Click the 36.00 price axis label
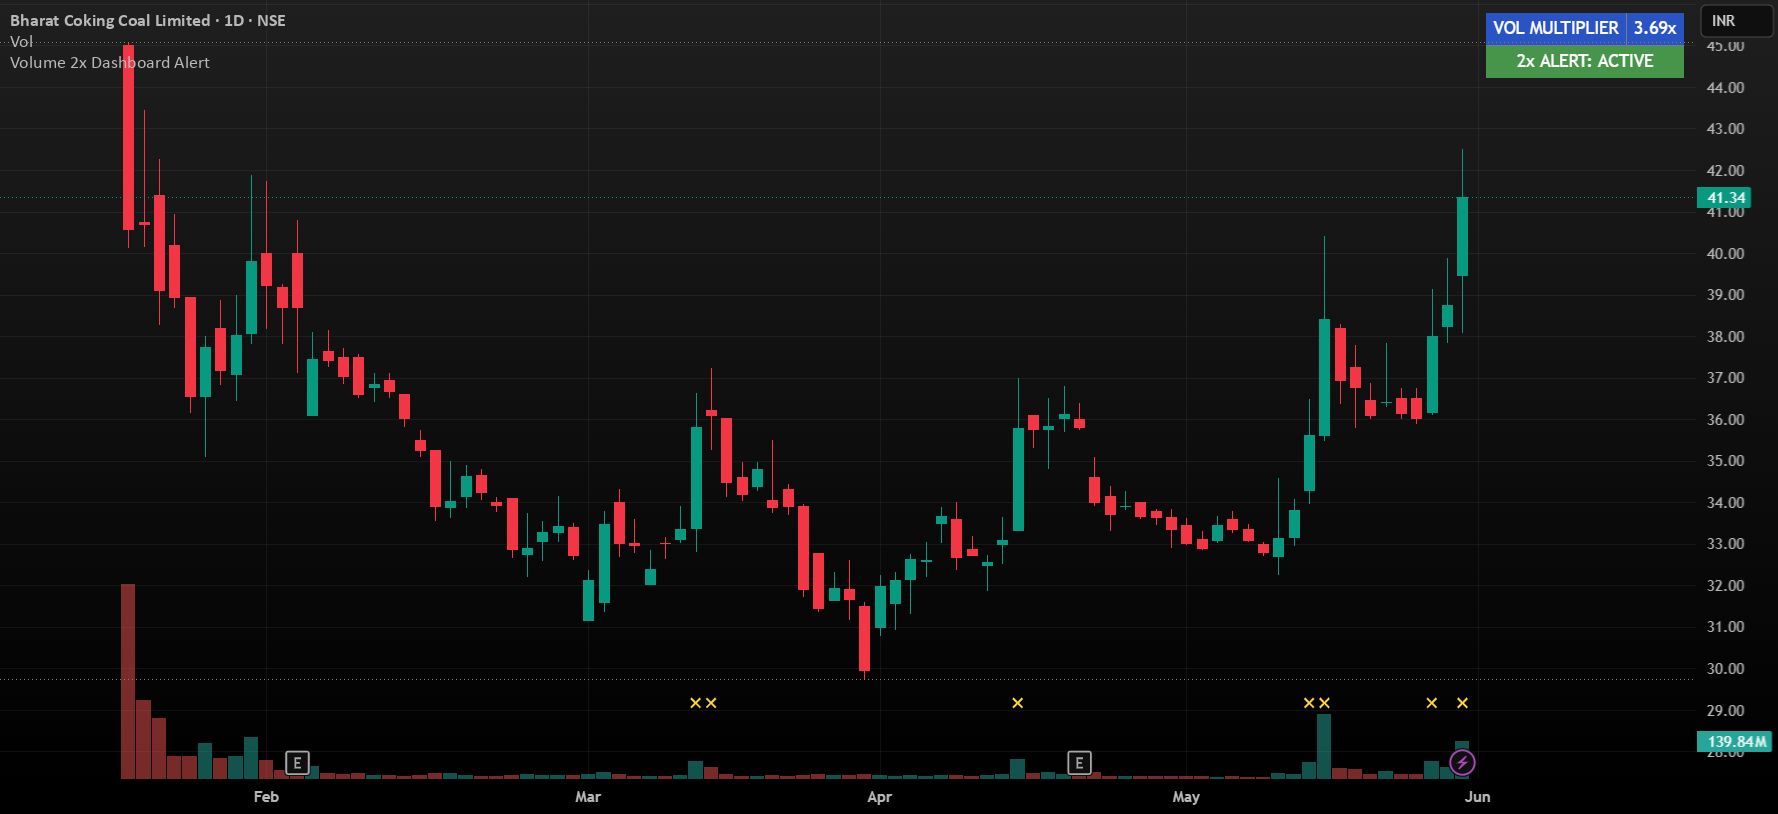This screenshot has height=814, width=1778. tap(1725, 420)
